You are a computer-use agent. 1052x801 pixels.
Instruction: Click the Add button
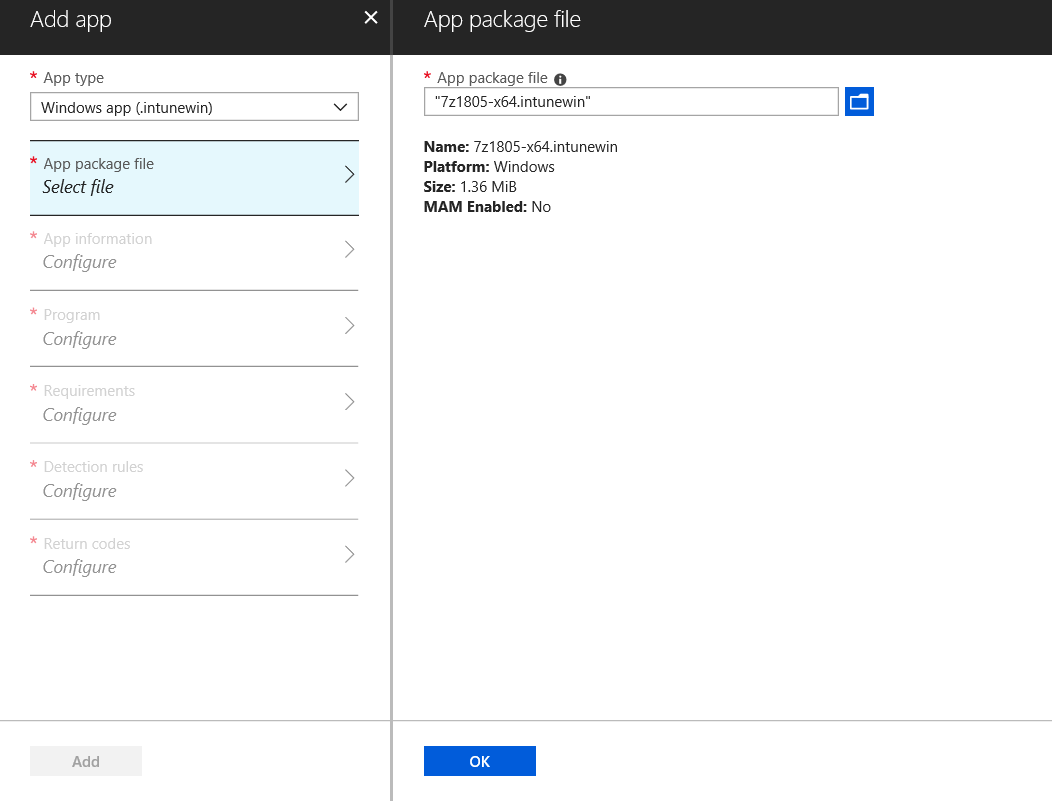(85, 760)
